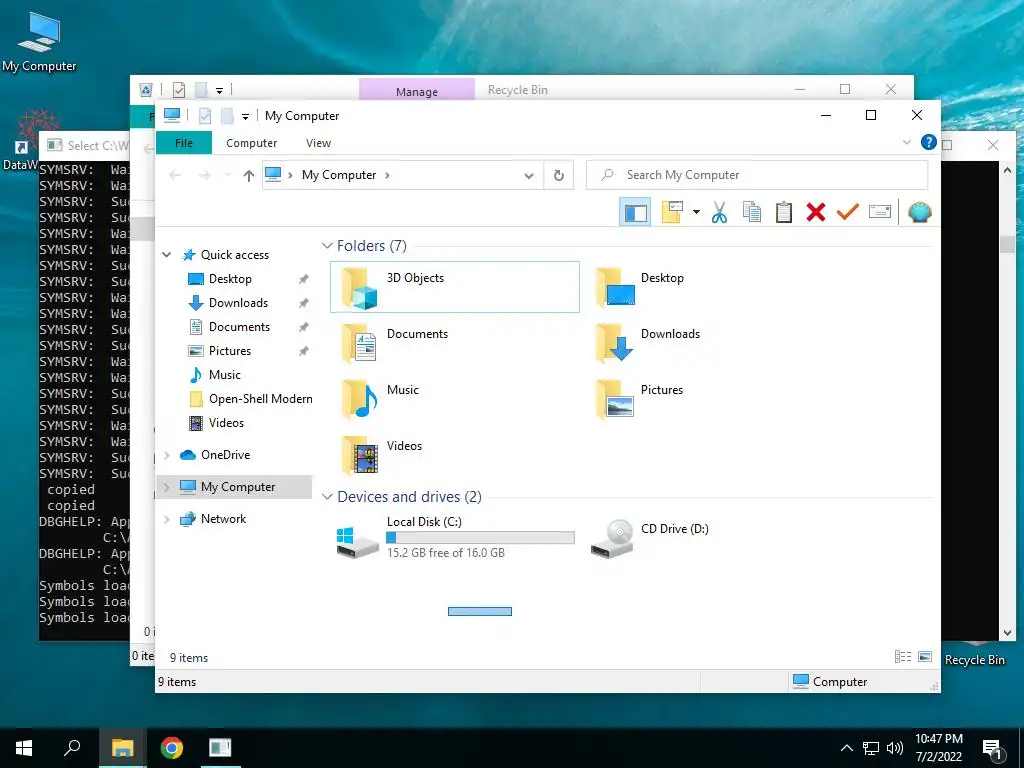This screenshot has height=768, width=1024.
Task: Select OneDrive in the navigation pane
Action: tap(225, 455)
